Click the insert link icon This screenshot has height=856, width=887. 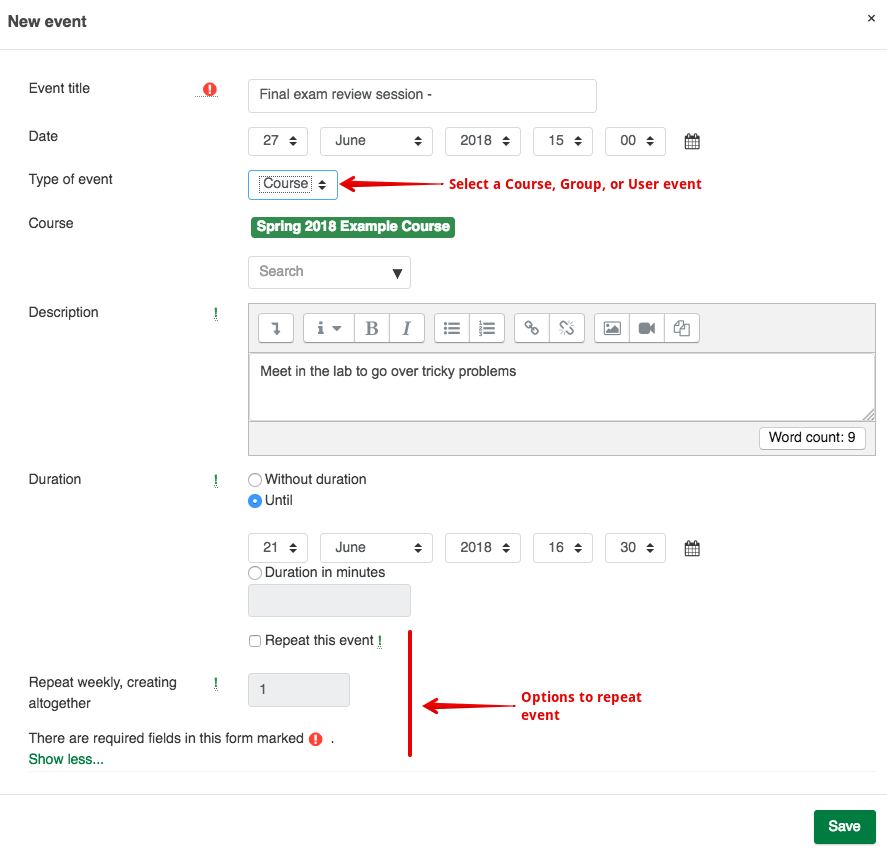(x=532, y=328)
